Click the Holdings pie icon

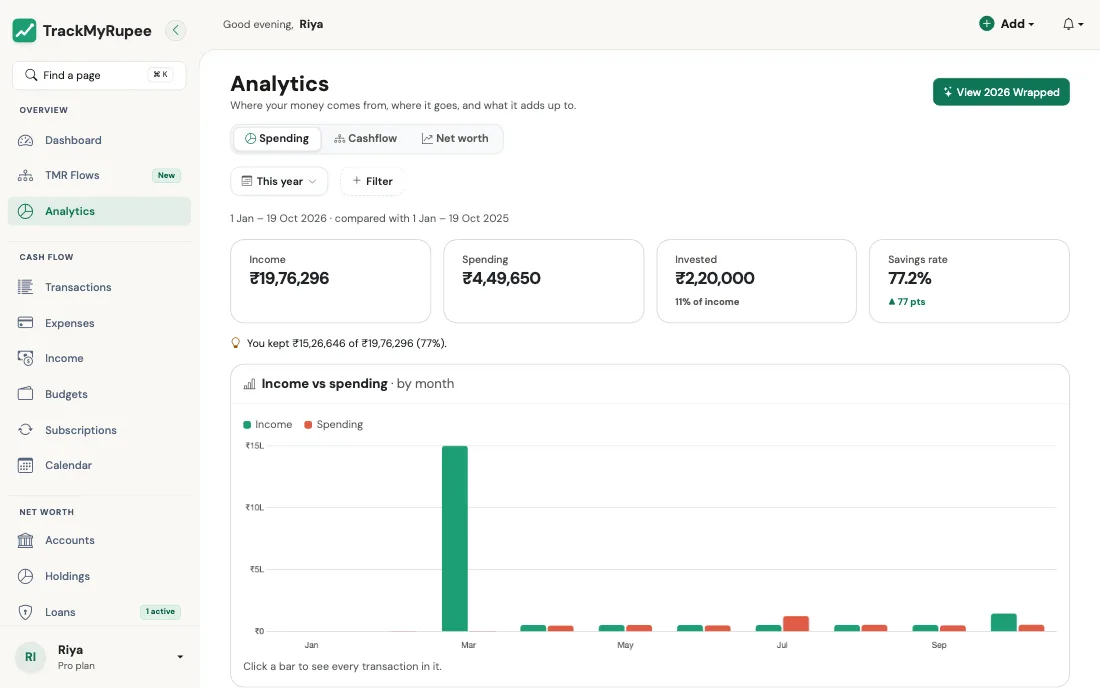(x=25, y=576)
